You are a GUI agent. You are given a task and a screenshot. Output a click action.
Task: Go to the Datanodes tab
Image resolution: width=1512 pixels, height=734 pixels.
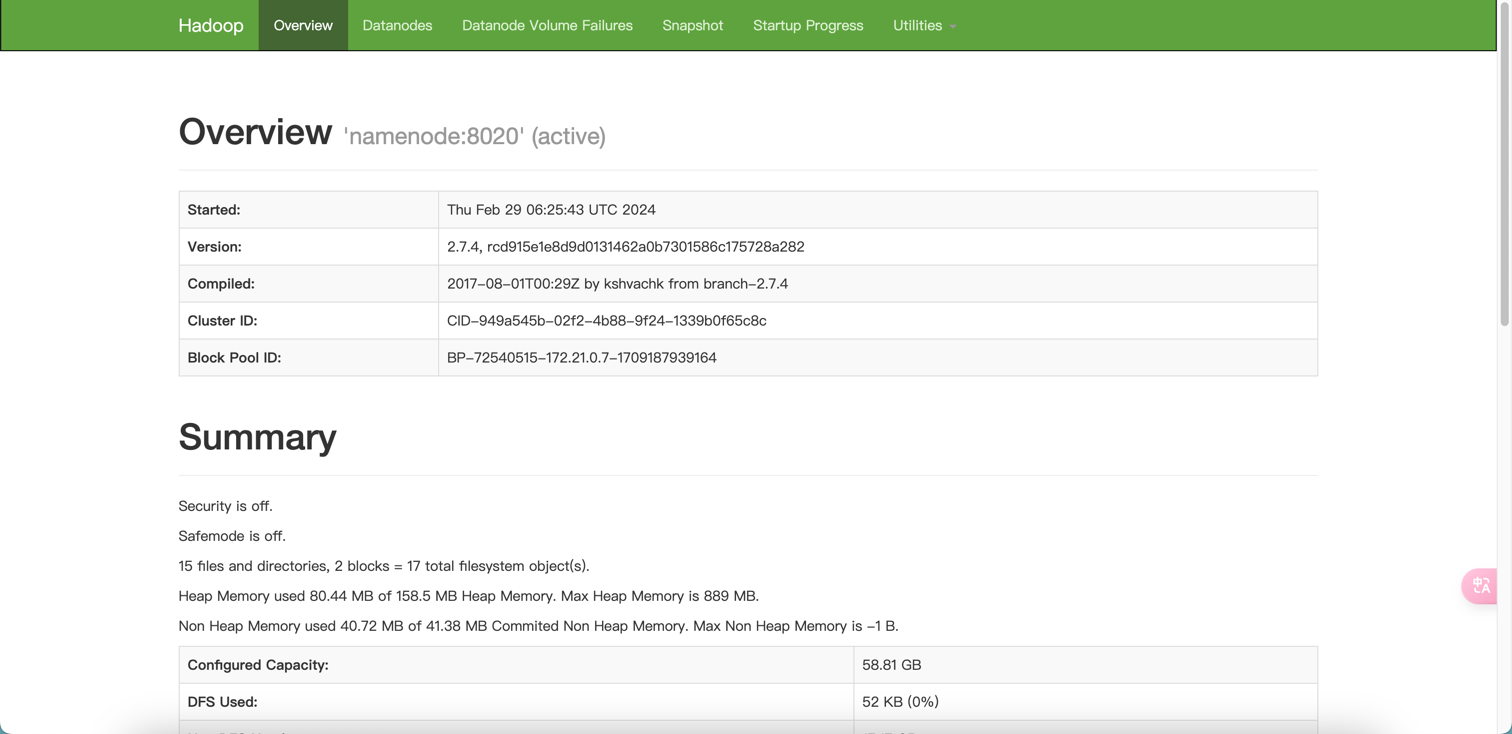click(397, 25)
